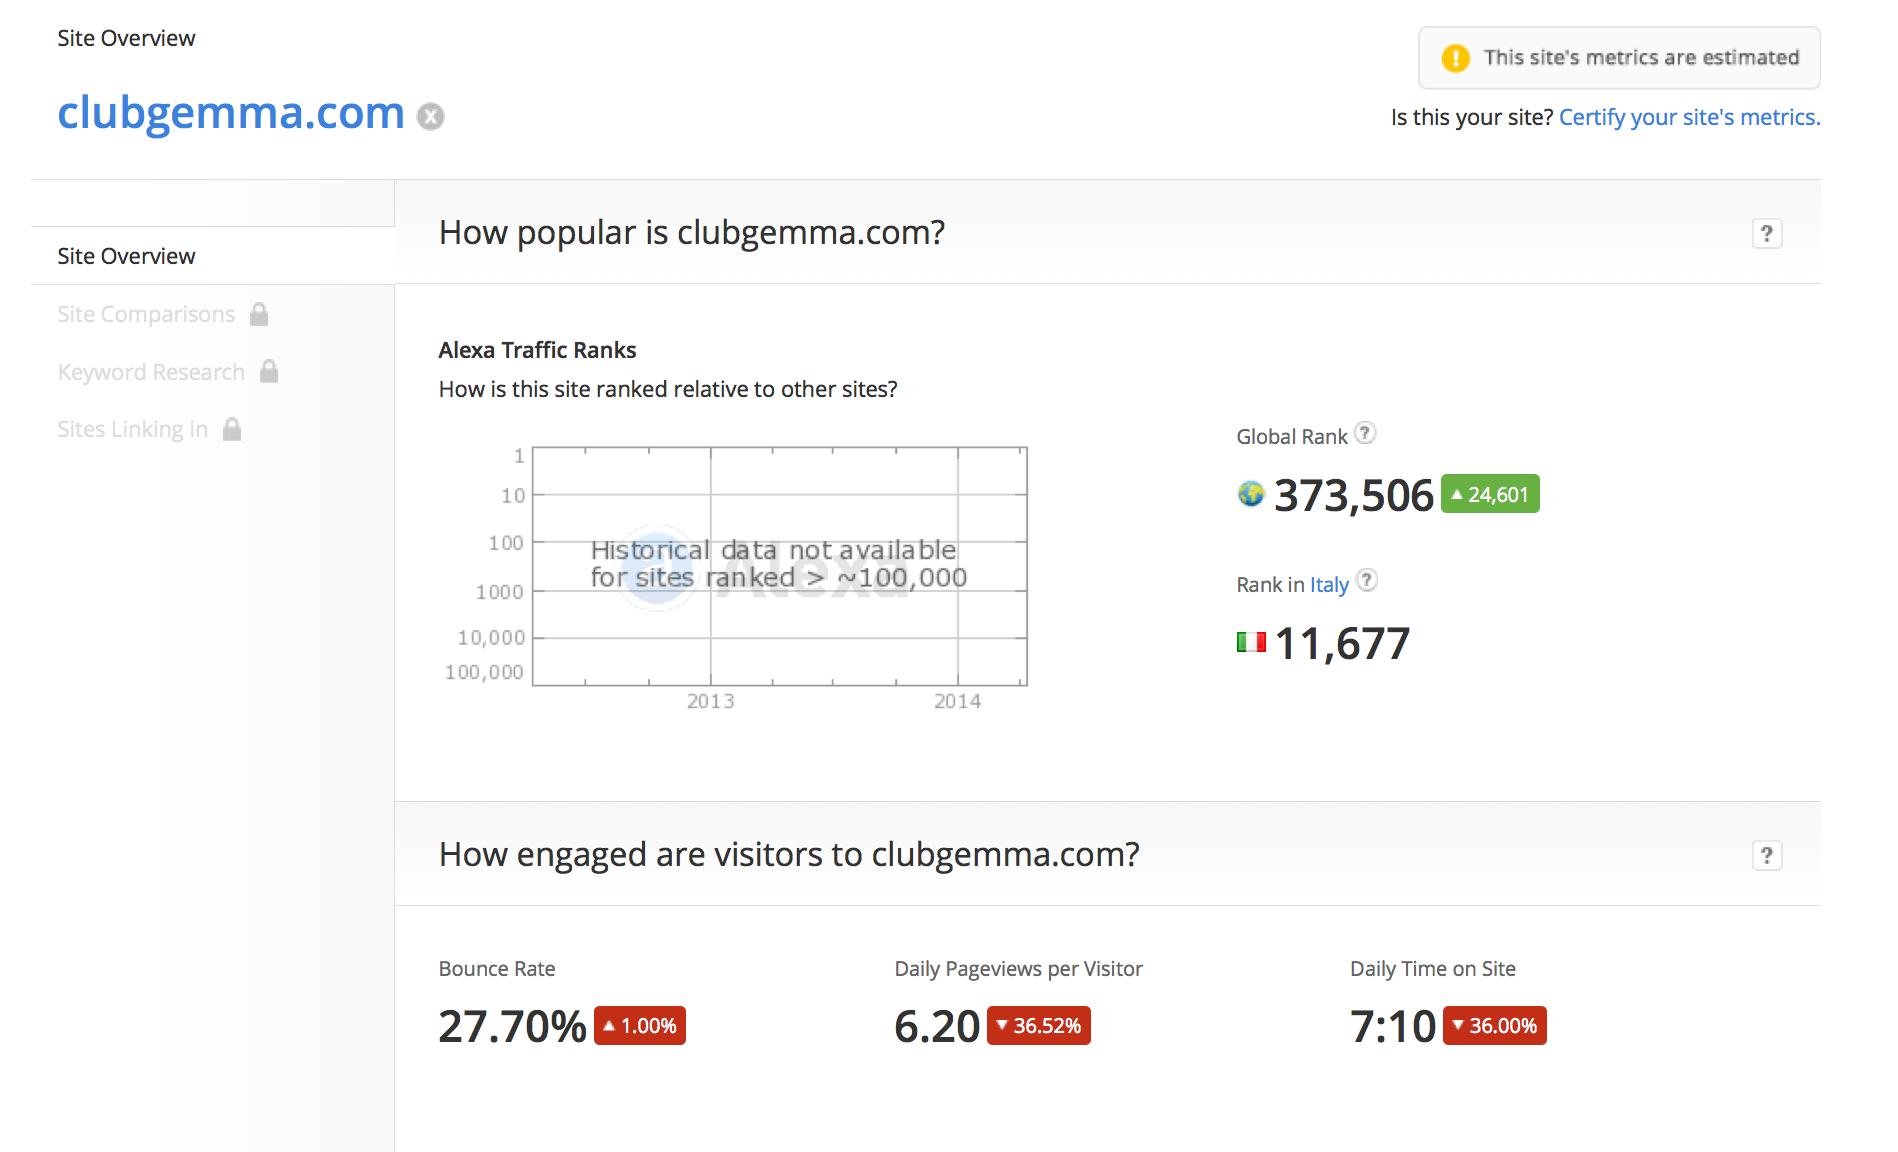The height and width of the screenshot is (1152, 1898).
Task: Click the help icon next to Rank in Italy
Action: (1367, 580)
